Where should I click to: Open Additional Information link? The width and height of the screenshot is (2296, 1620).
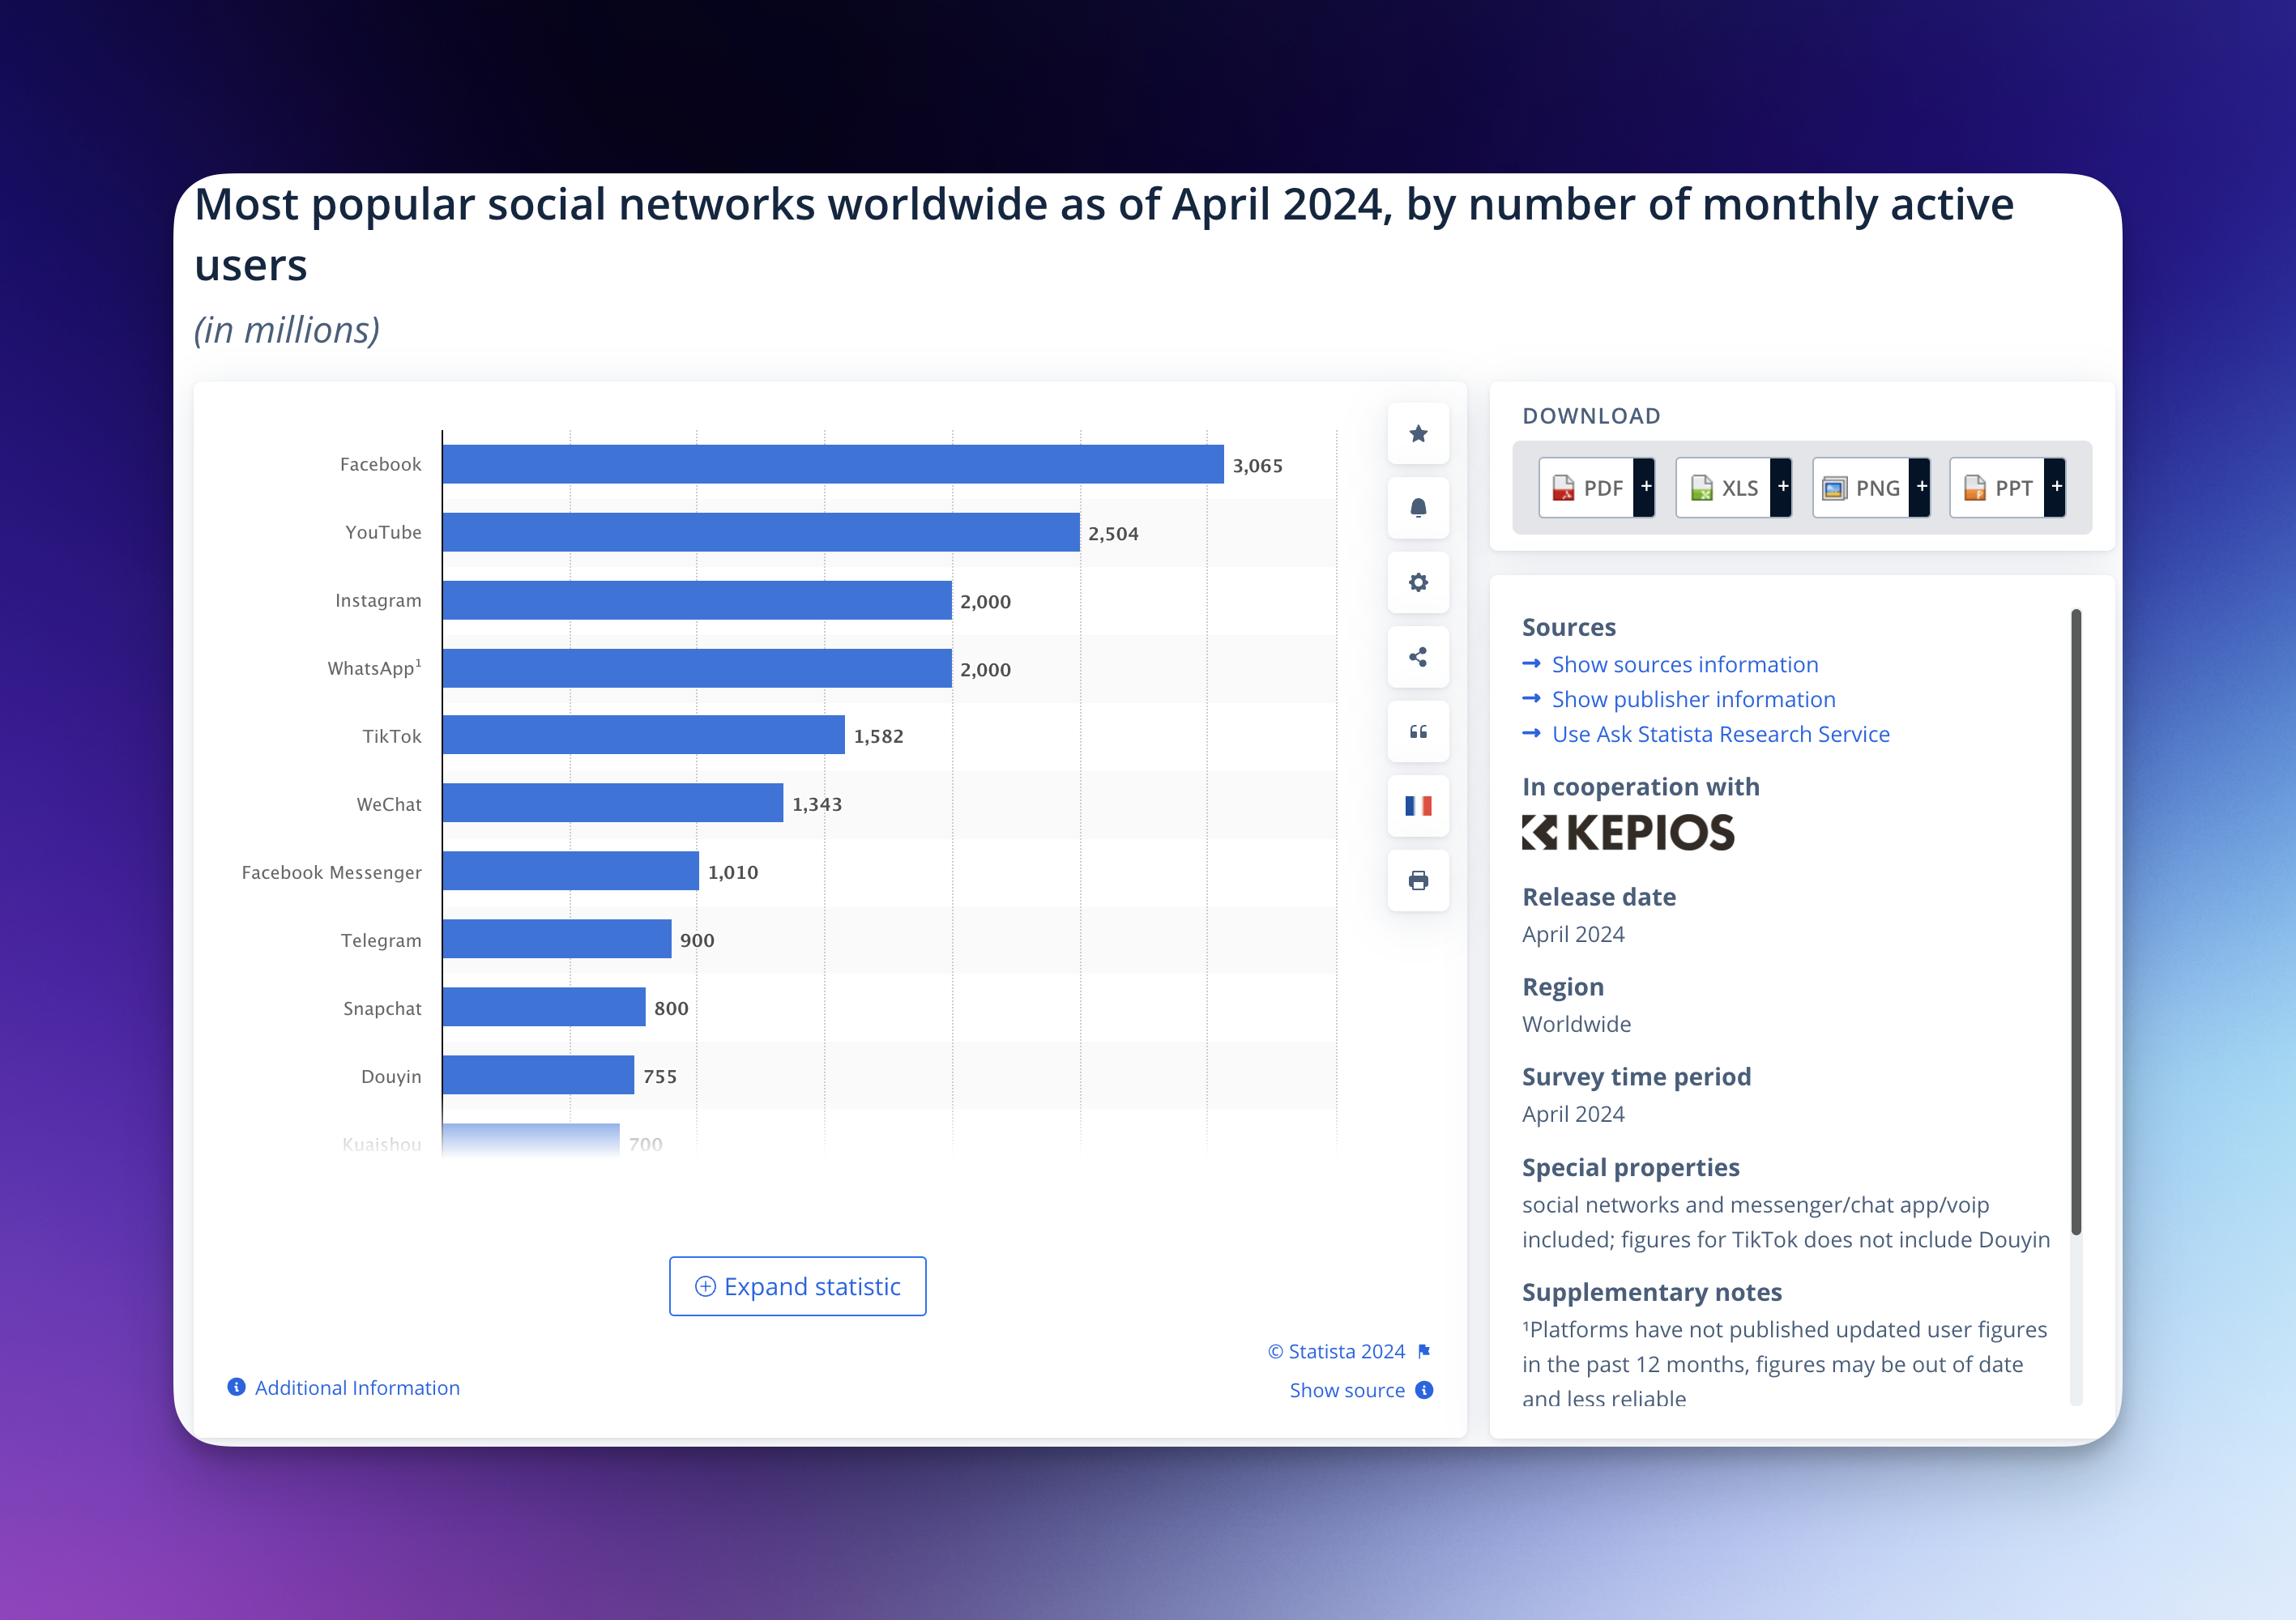(x=357, y=1388)
